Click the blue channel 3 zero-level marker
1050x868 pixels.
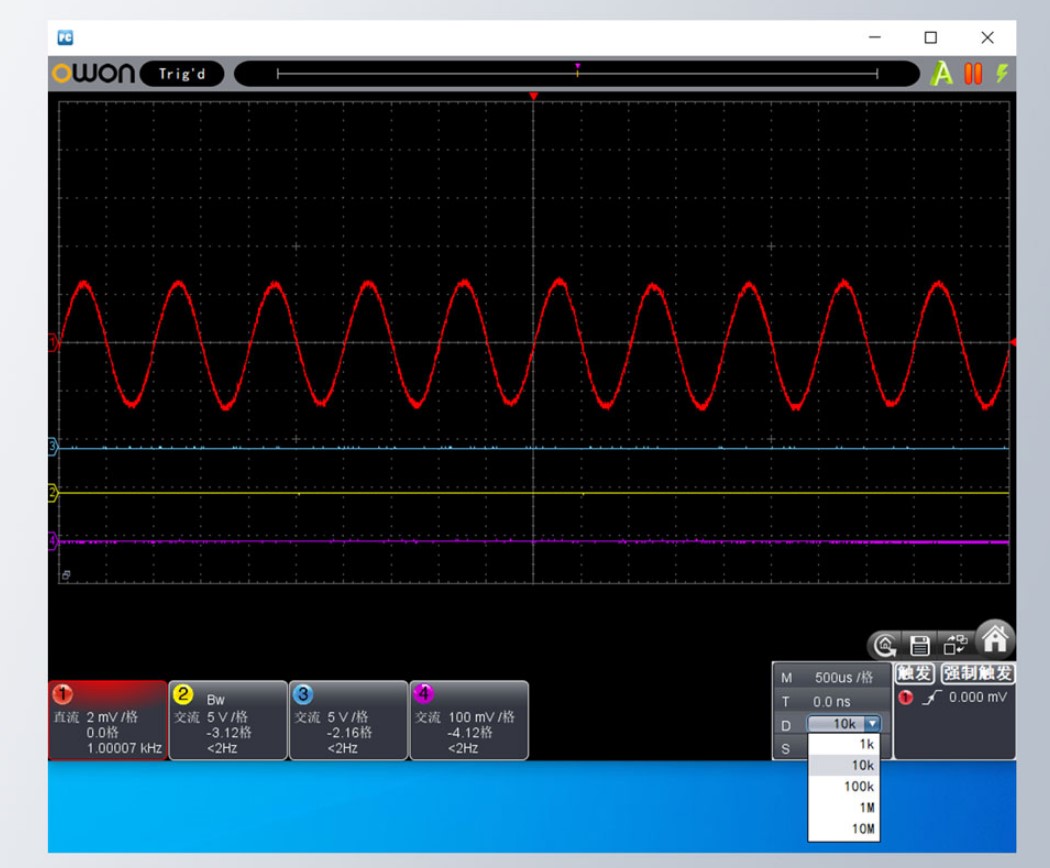tap(54, 447)
